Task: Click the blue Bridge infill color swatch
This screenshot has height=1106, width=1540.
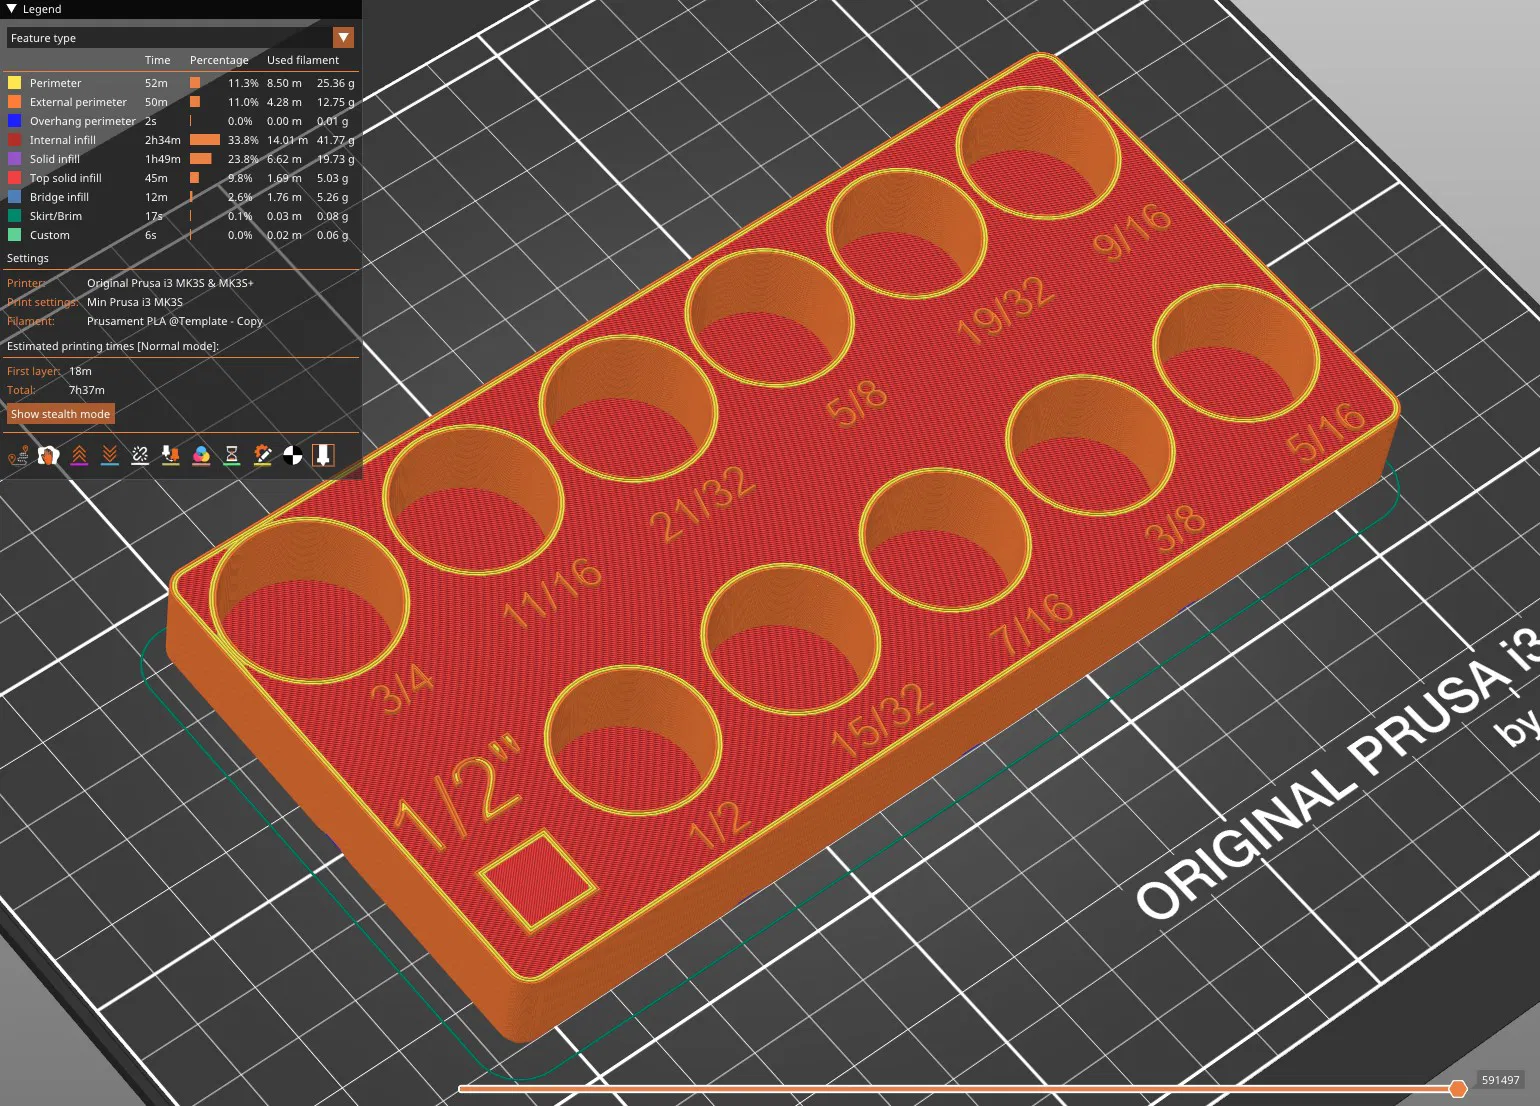Action: click(x=14, y=197)
